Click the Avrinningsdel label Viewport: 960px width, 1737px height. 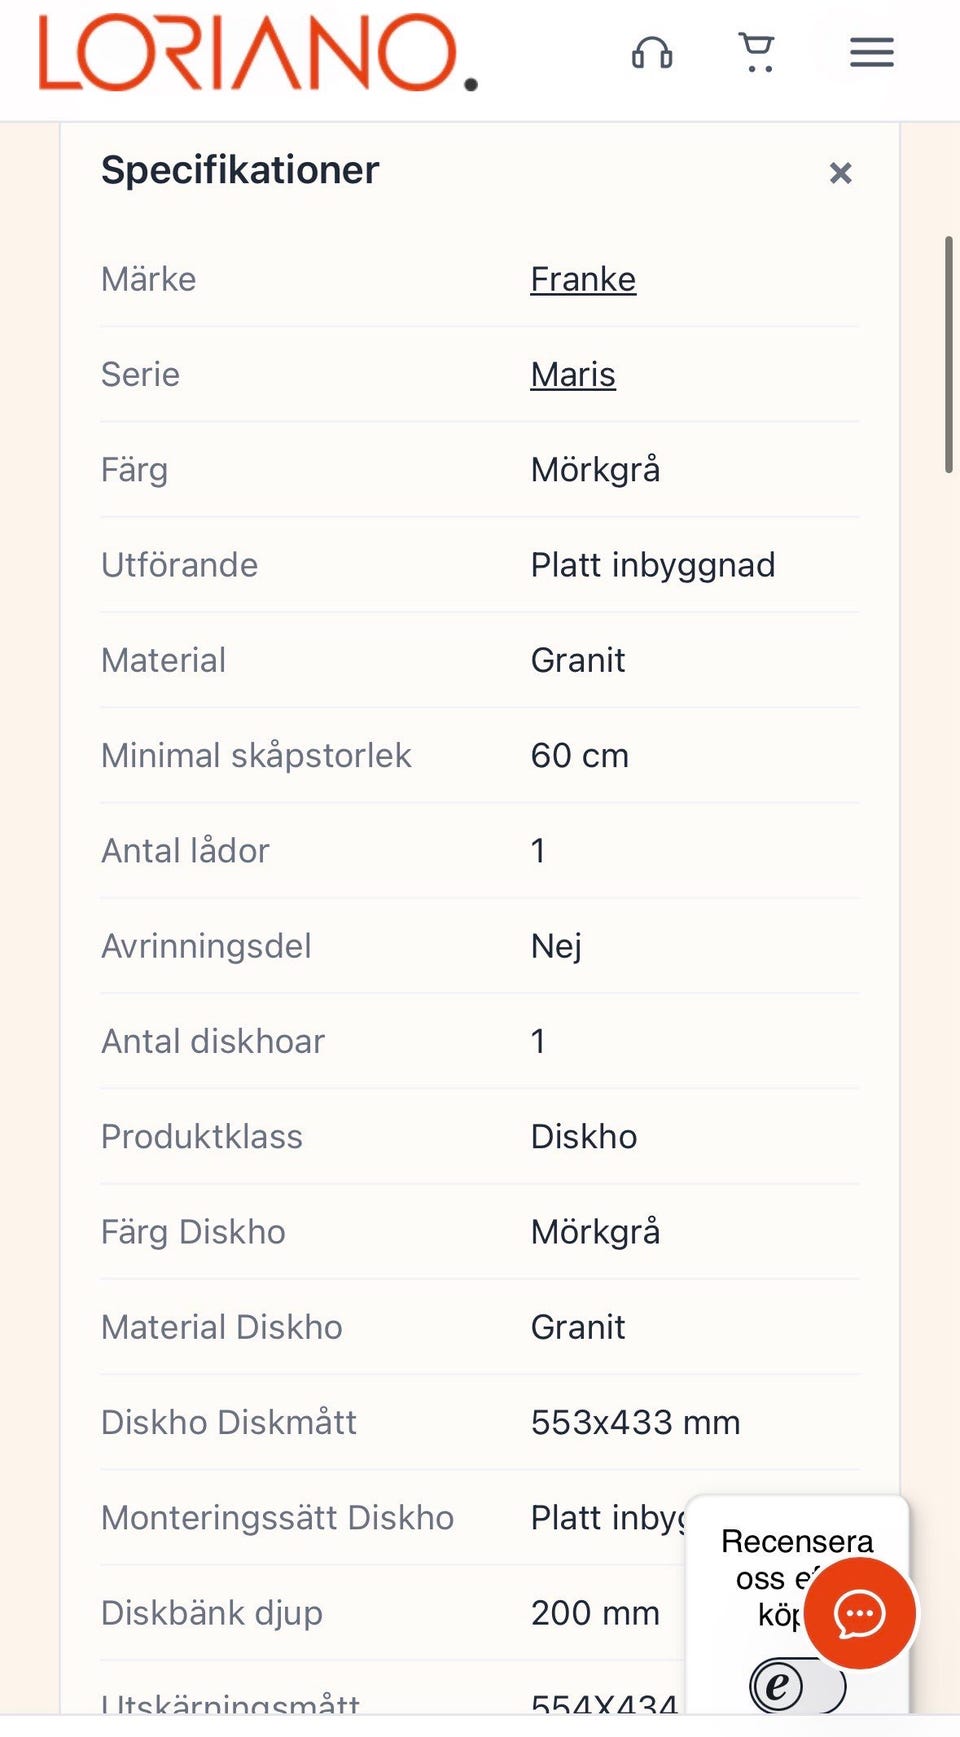click(x=206, y=946)
